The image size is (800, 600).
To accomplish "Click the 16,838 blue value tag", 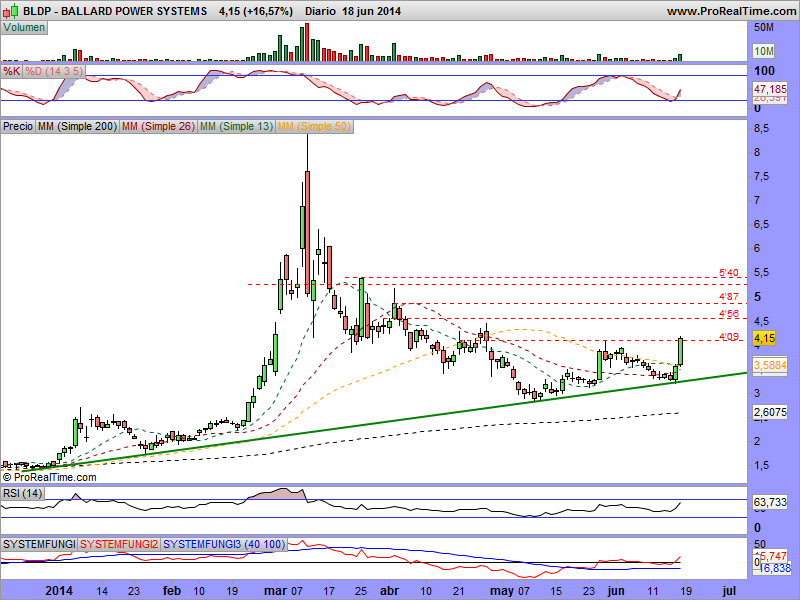I will coord(775,568).
